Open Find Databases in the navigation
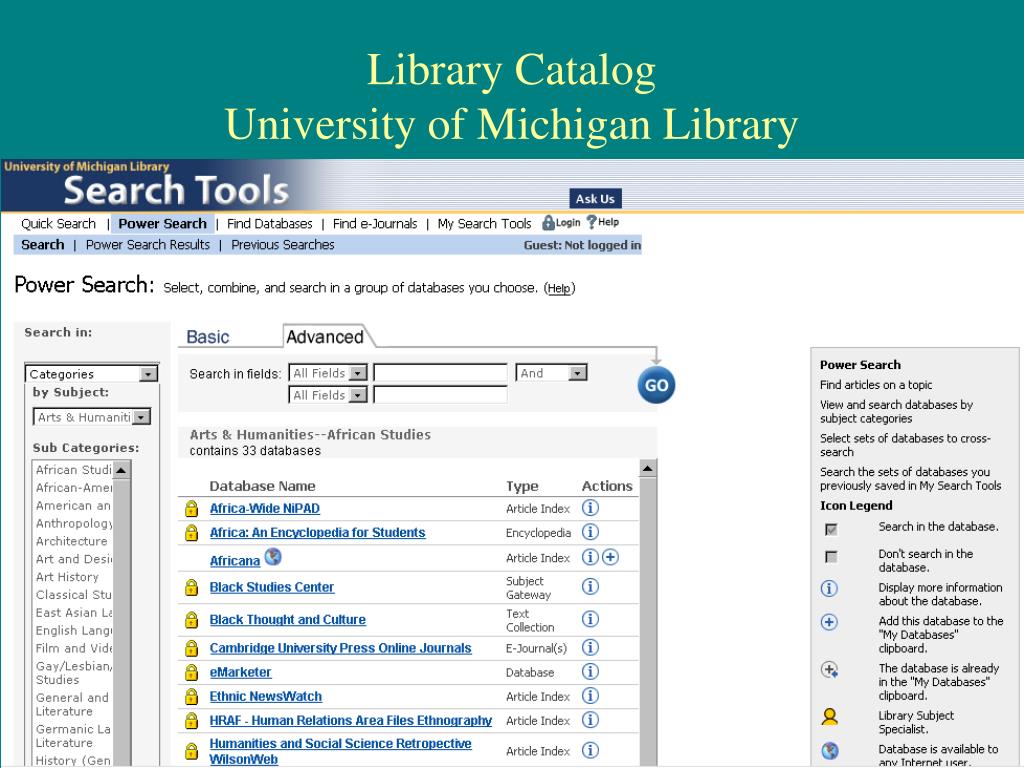 click(270, 223)
